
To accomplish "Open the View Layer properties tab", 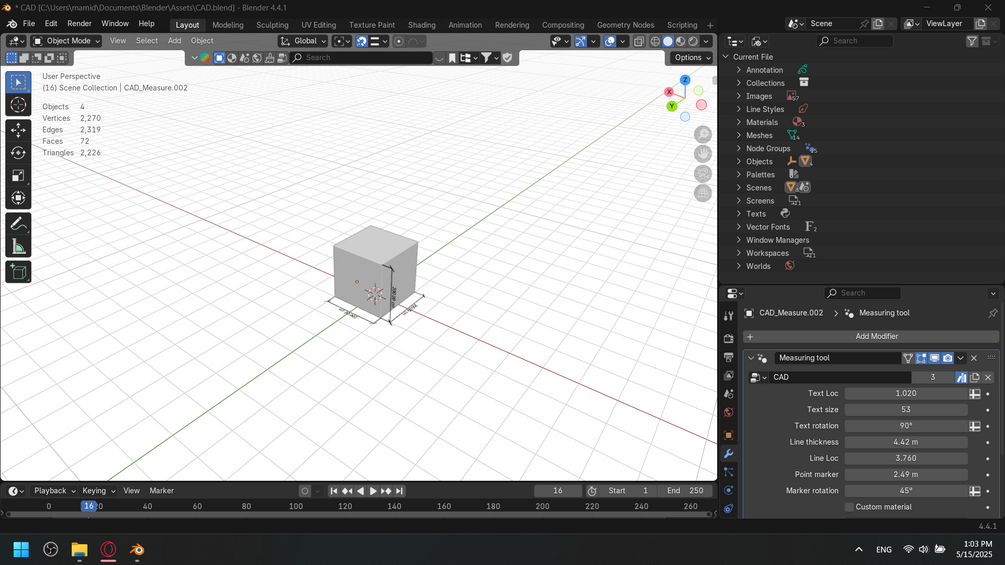I will (728, 375).
